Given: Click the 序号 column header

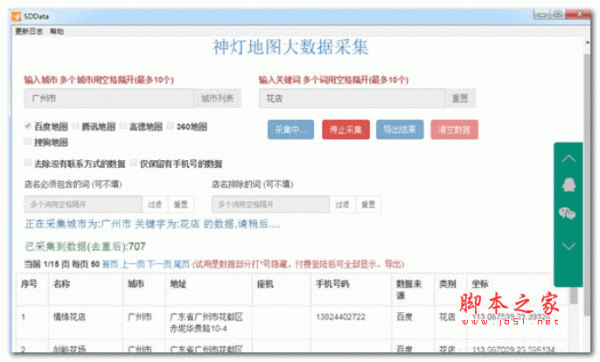Looking at the screenshot, I should point(29,284).
